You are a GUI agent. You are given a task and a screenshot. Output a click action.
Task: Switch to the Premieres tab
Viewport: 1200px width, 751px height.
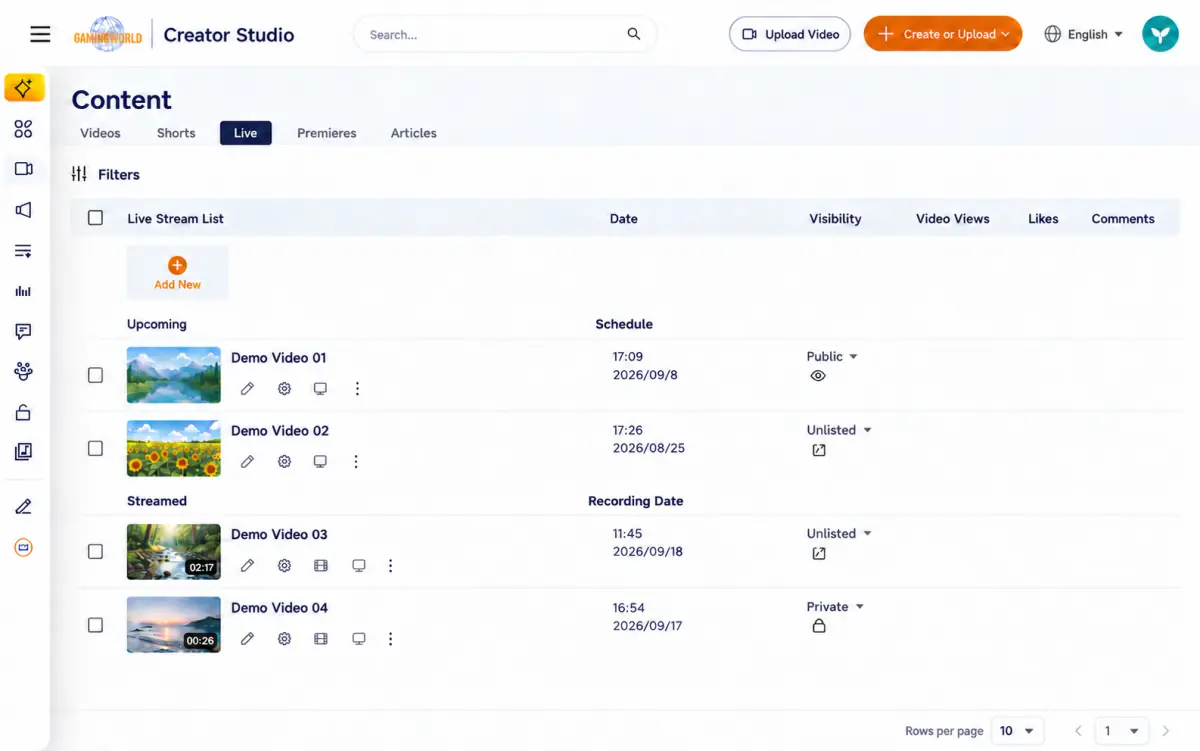pyautogui.click(x=327, y=133)
